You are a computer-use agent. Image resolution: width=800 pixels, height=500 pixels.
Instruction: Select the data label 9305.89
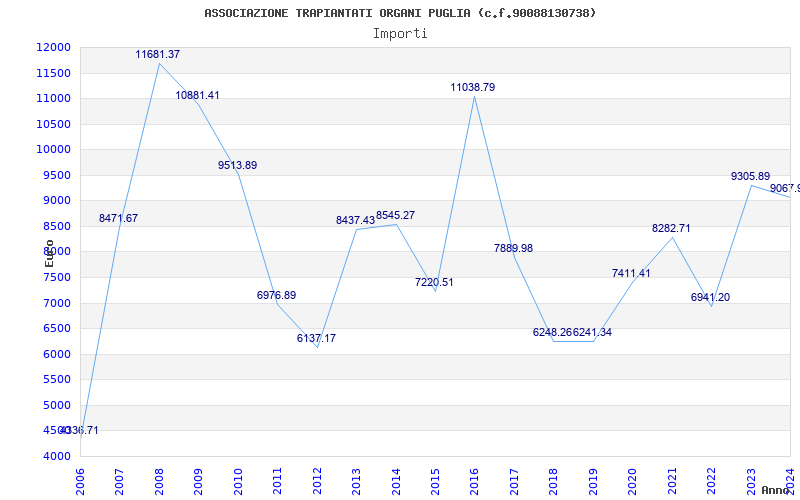coord(751,177)
